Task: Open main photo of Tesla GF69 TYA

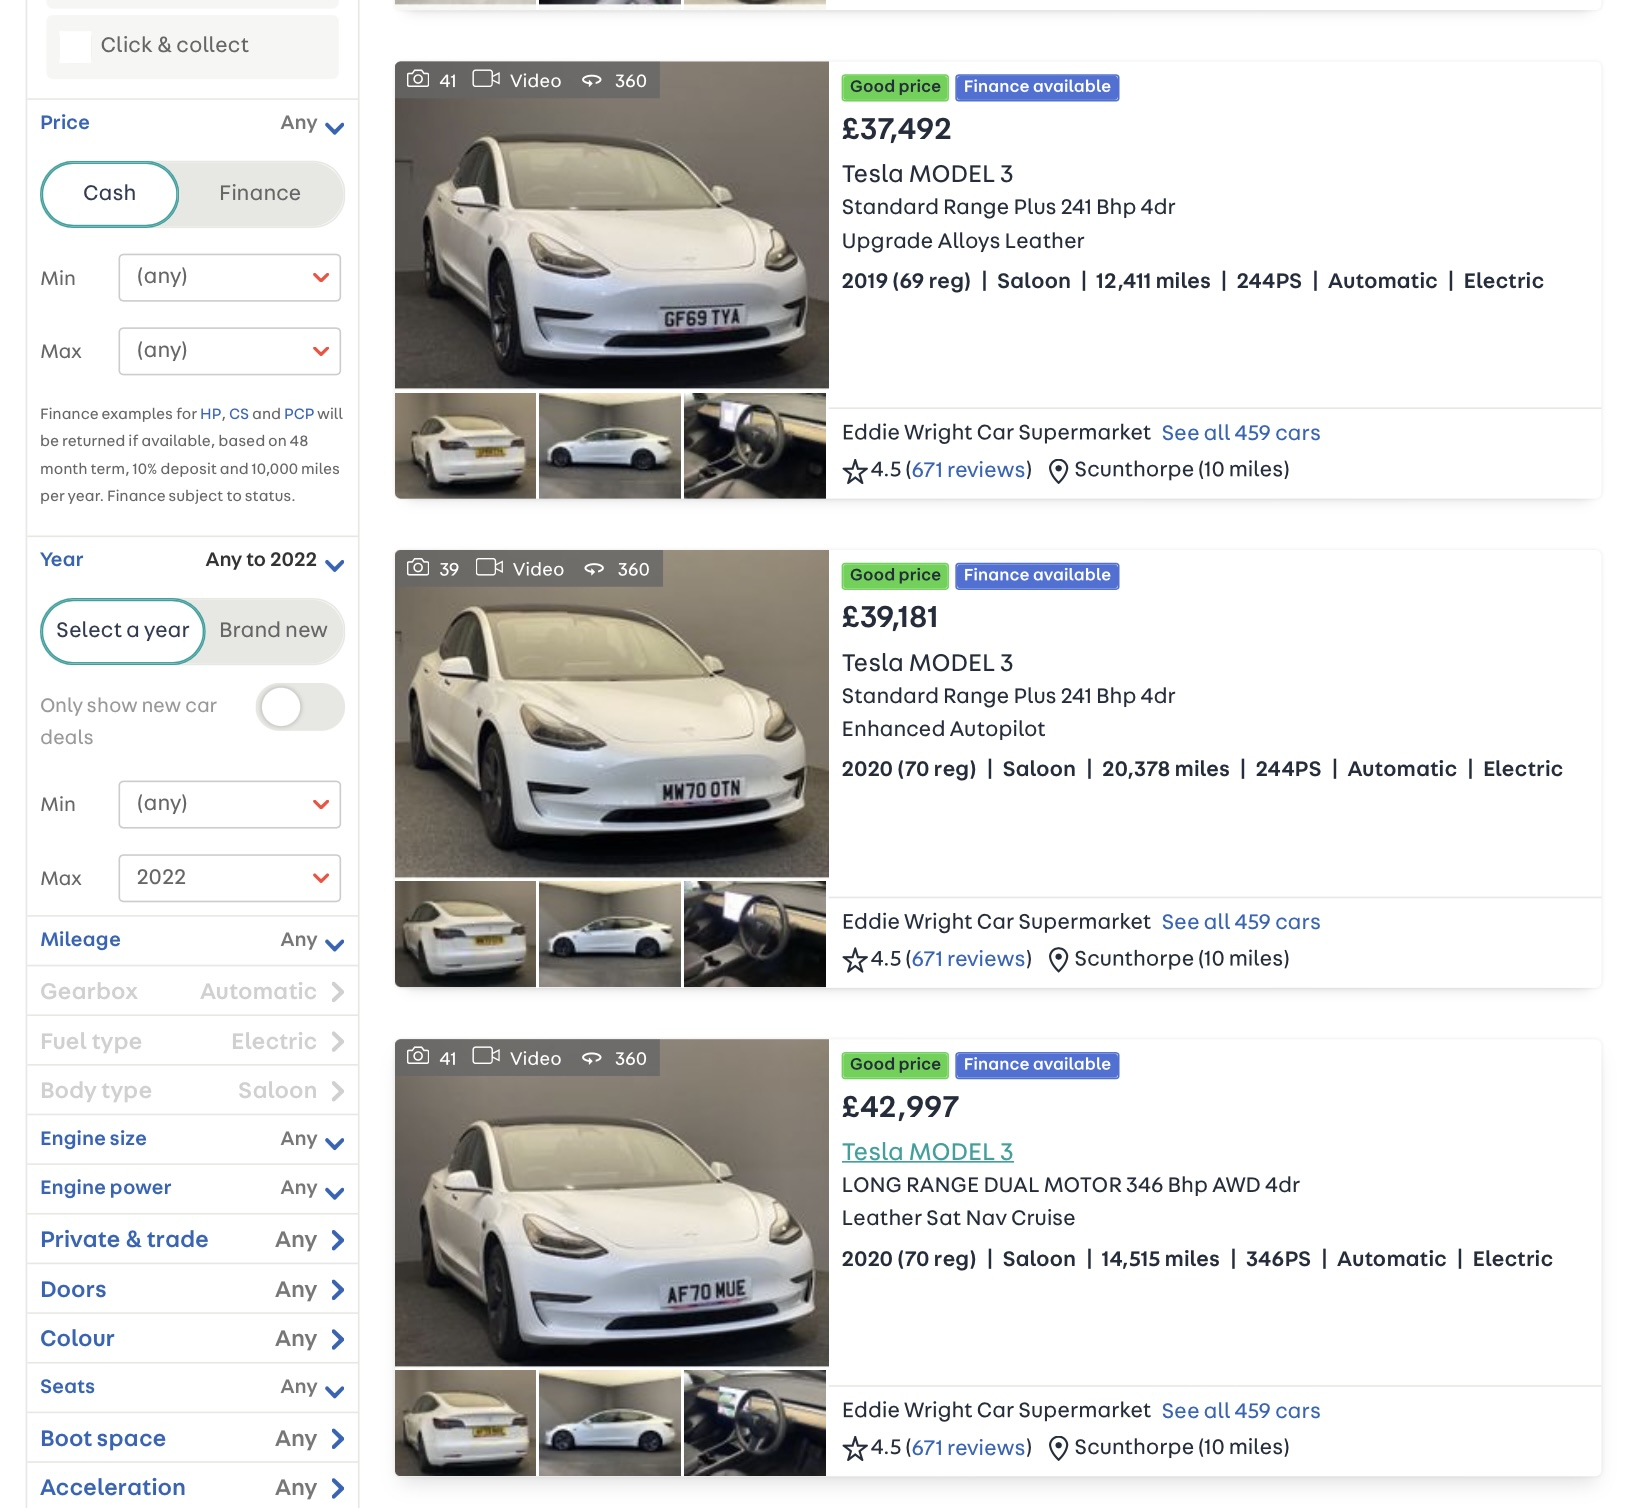Action: [612, 225]
